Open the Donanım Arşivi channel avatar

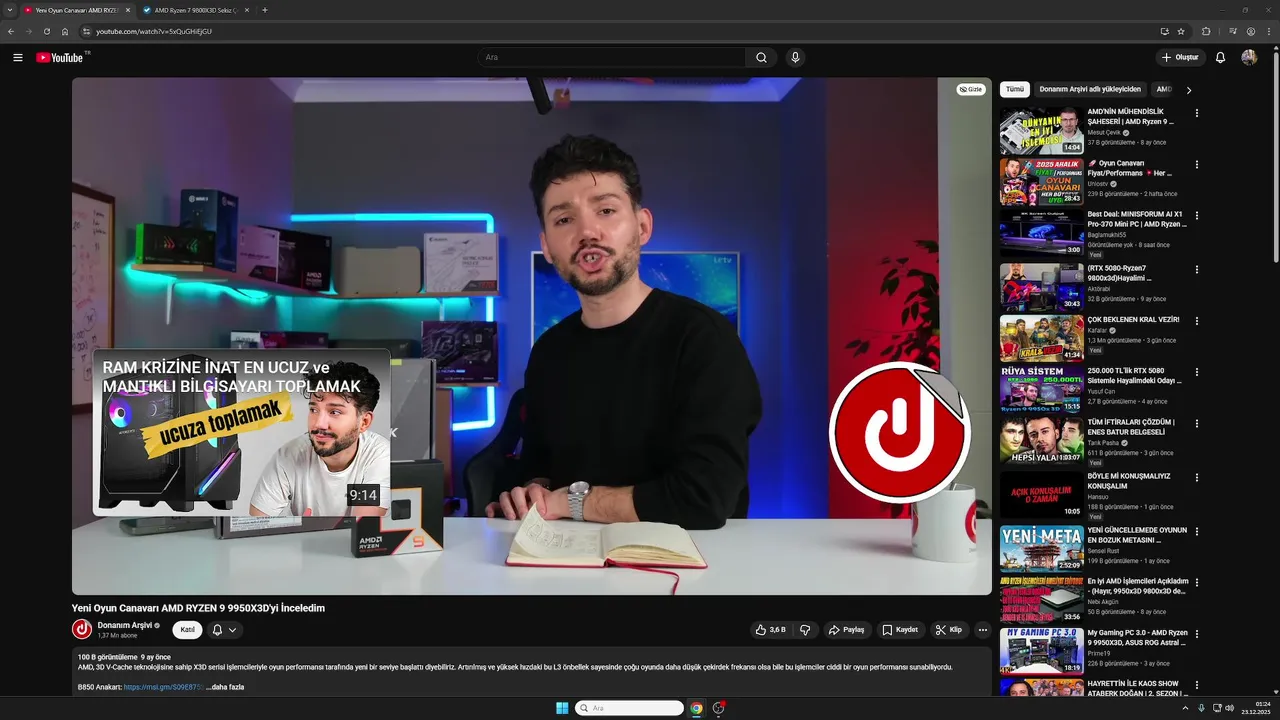pos(82,629)
